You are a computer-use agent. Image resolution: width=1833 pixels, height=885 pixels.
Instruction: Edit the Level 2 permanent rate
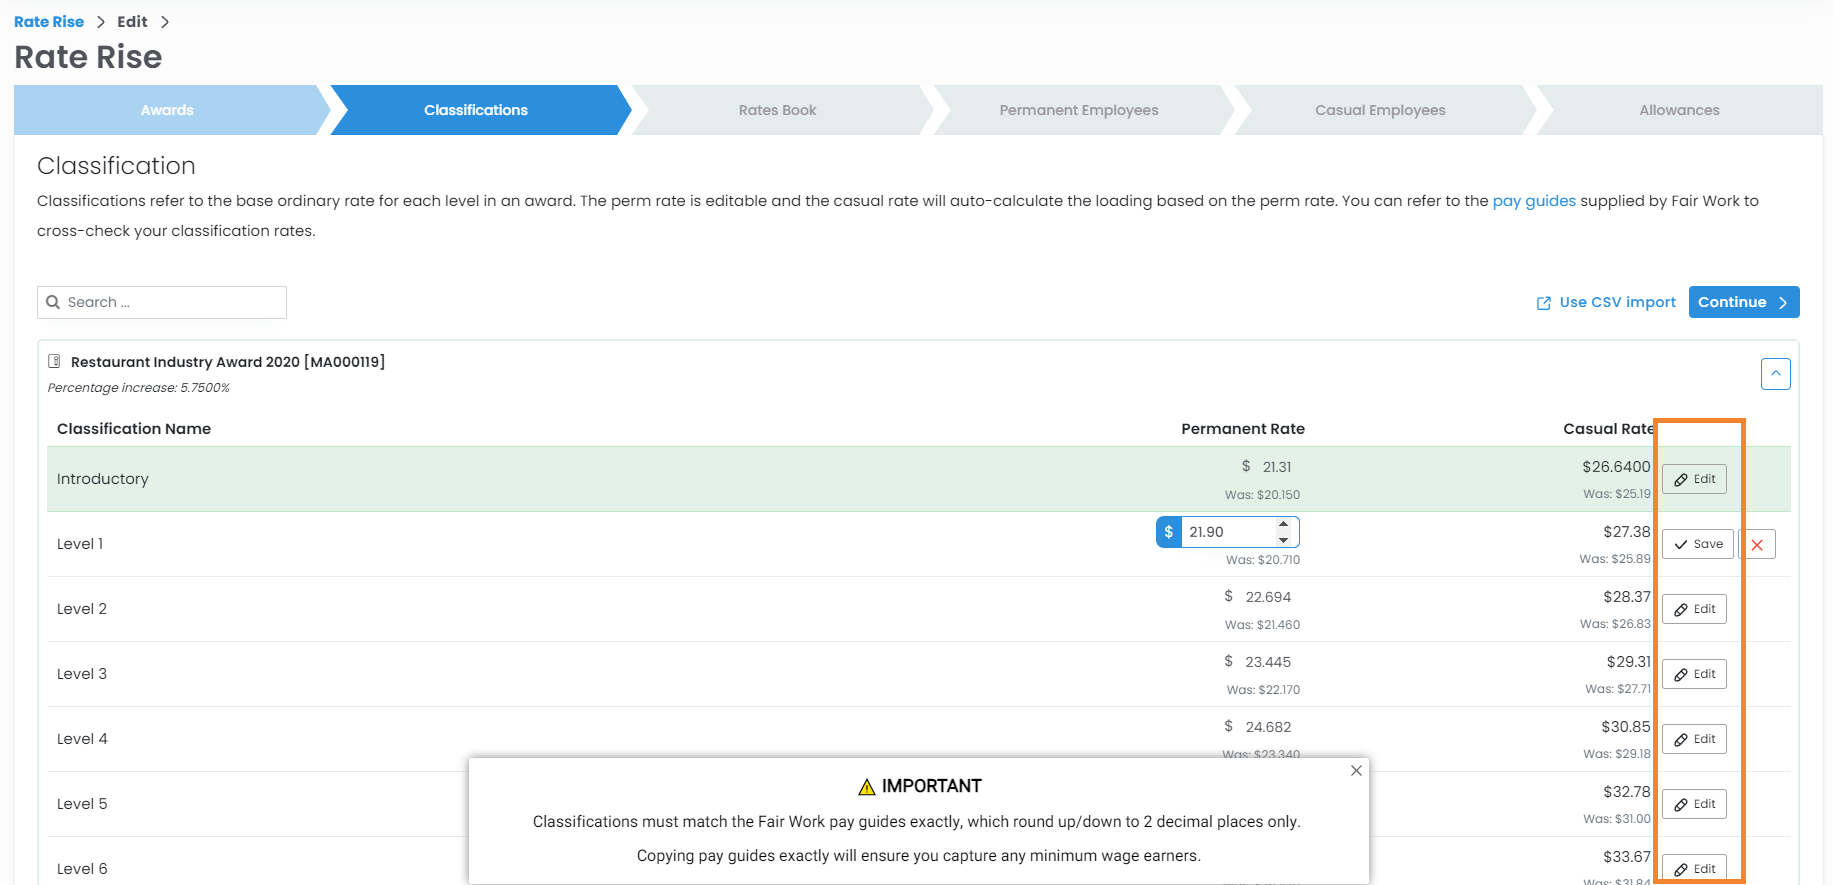(1694, 610)
